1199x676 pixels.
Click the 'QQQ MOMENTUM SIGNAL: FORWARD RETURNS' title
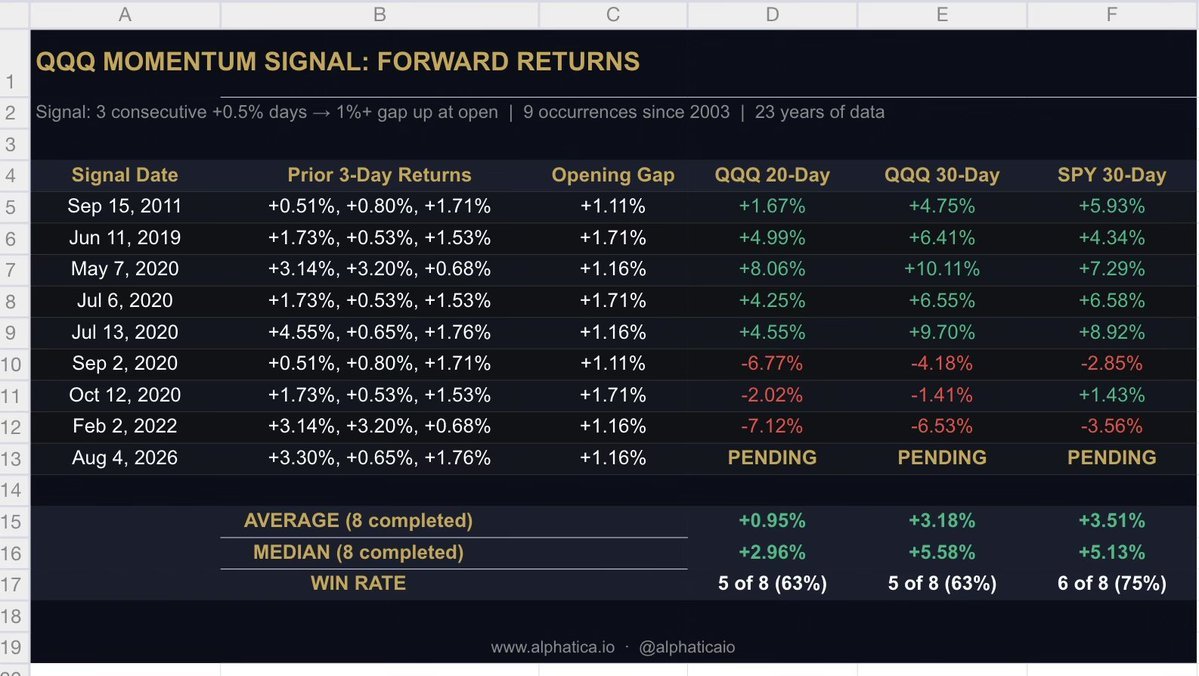coord(337,61)
